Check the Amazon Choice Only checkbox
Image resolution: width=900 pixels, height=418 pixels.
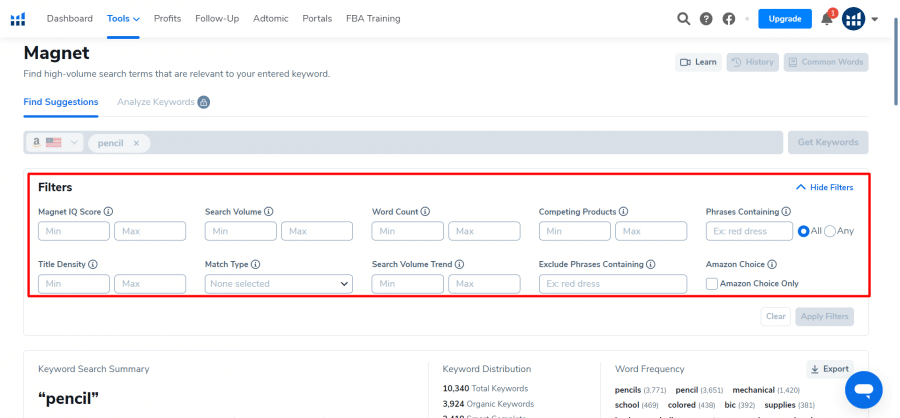(712, 284)
